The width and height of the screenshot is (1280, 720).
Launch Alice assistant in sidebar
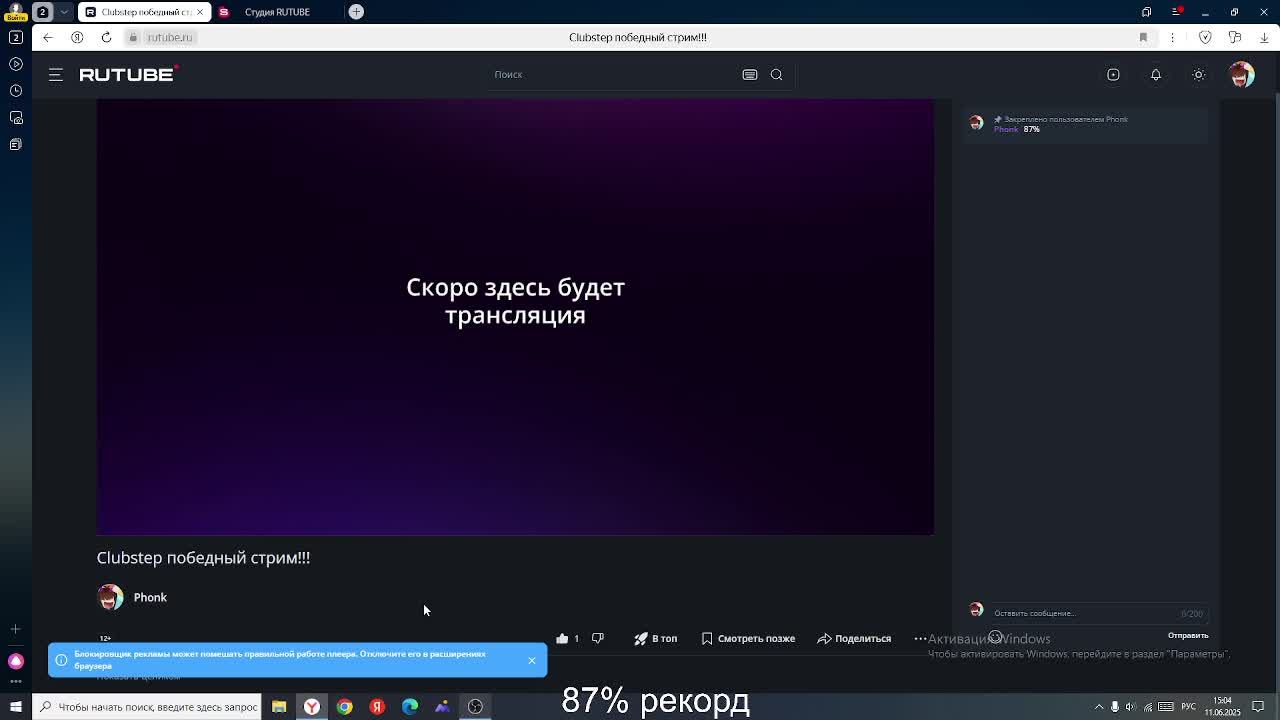pos(15,661)
